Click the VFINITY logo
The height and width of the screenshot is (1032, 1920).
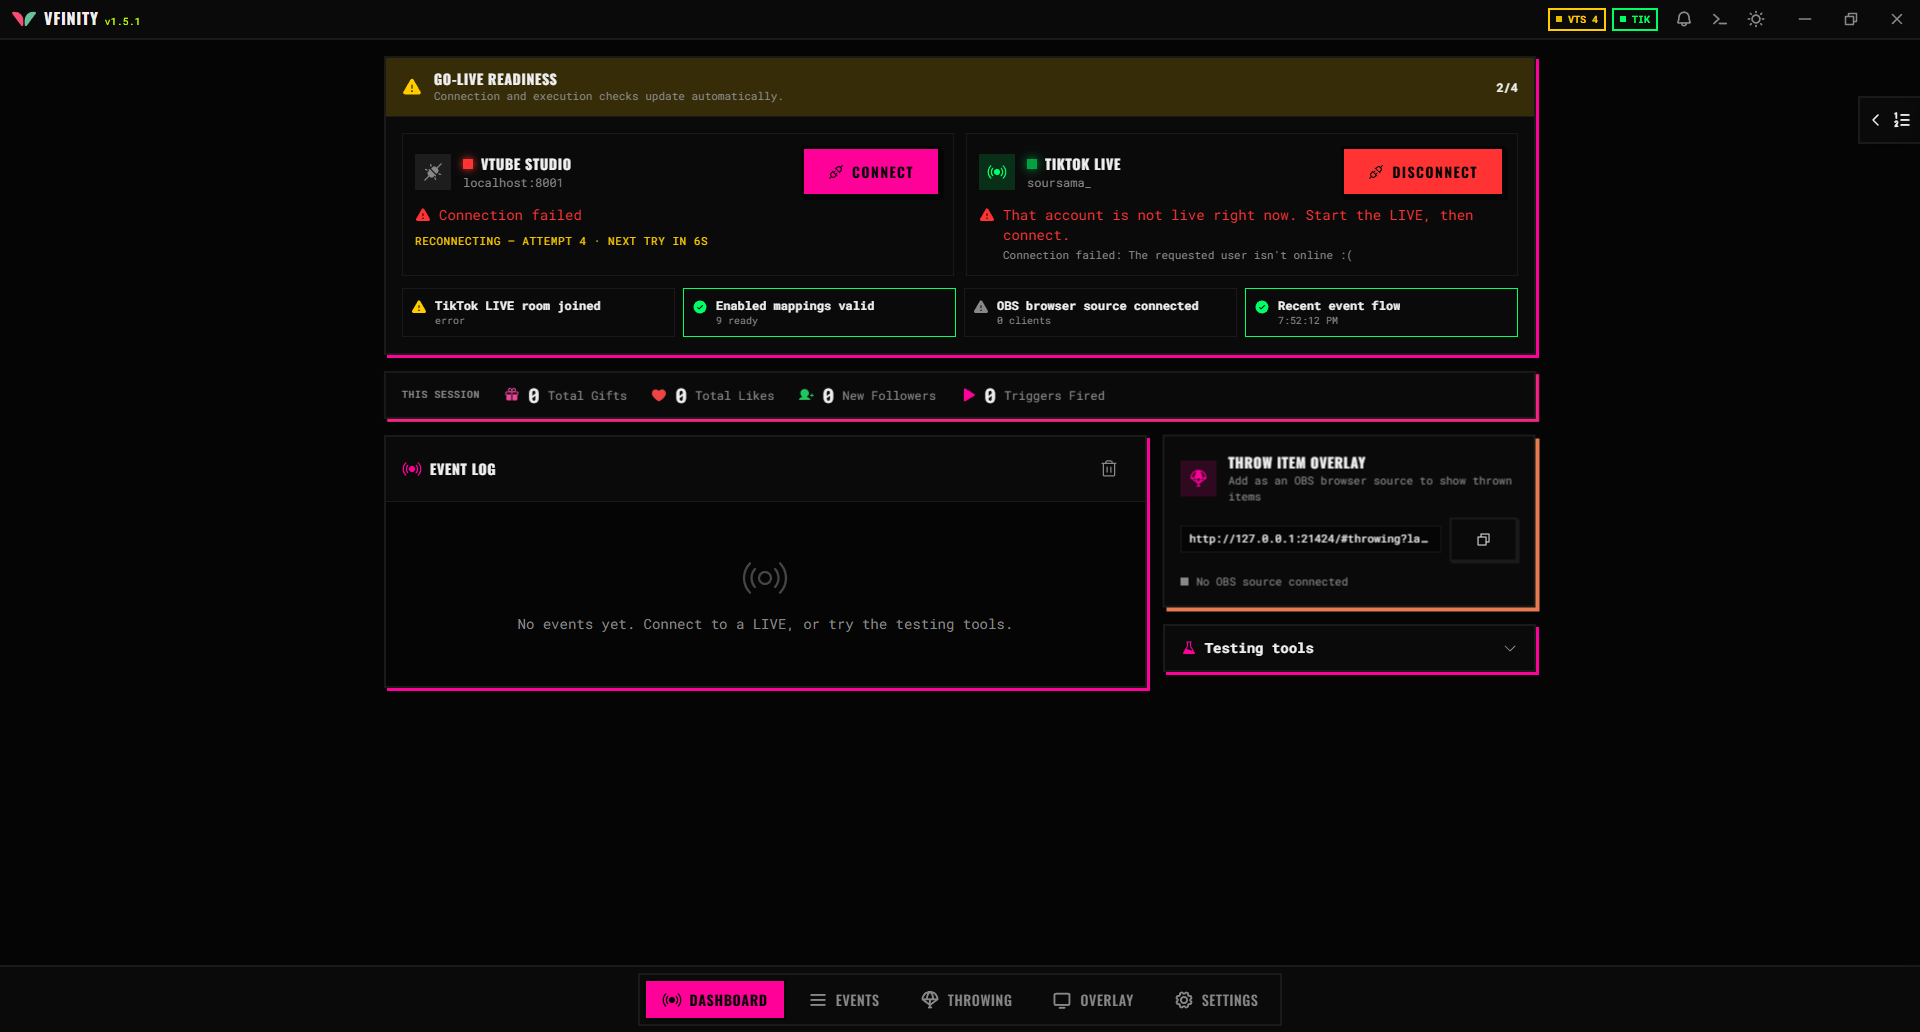coord(24,19)
